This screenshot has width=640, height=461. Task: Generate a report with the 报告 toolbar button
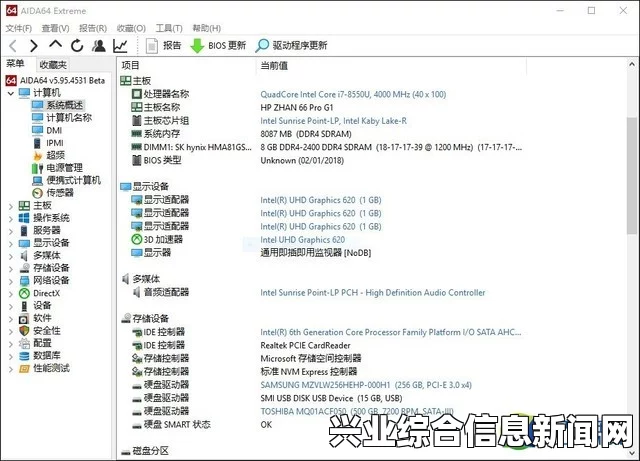[163, 46]
